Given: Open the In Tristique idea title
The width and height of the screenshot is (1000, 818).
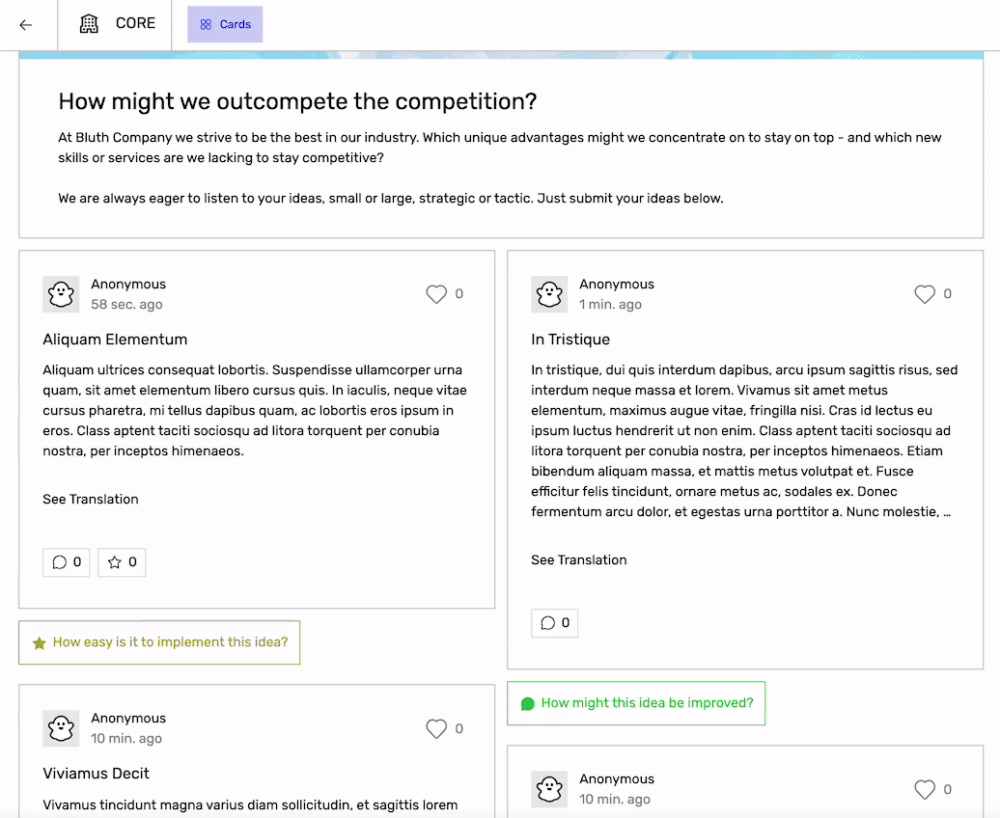Looking at the screenshot, I should [570, 339].
